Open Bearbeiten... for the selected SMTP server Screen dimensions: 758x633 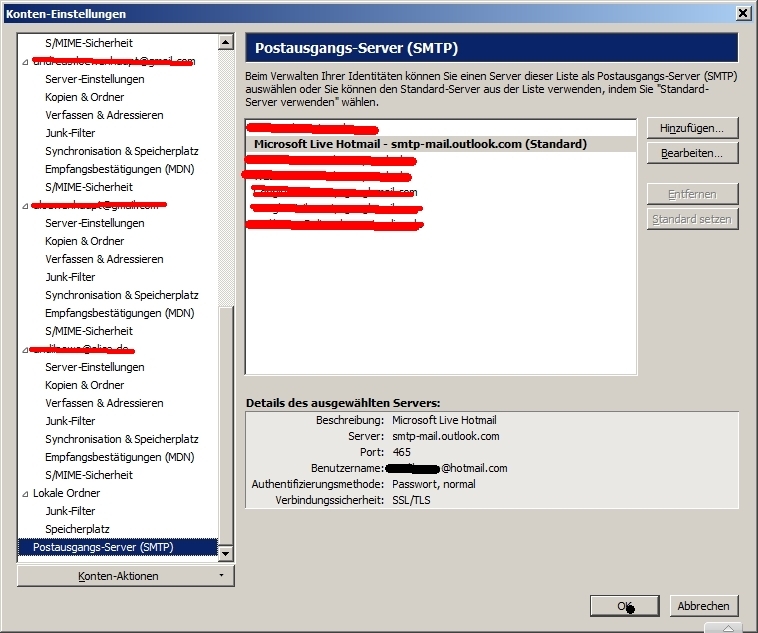[x=692, y=153]
